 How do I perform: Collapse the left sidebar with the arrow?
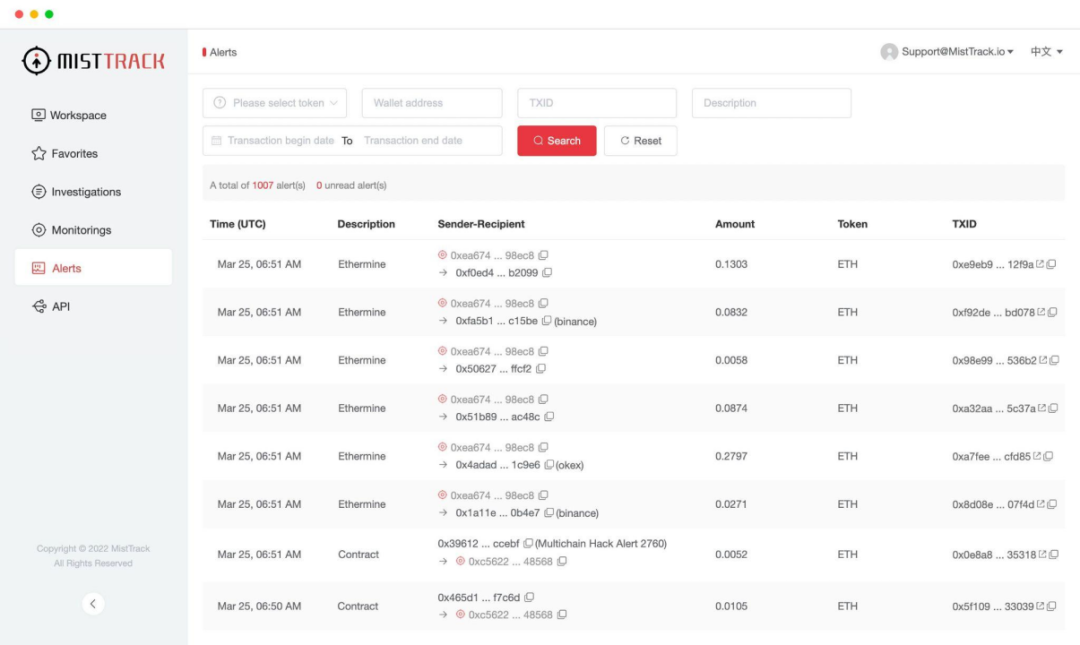[93, 603]
